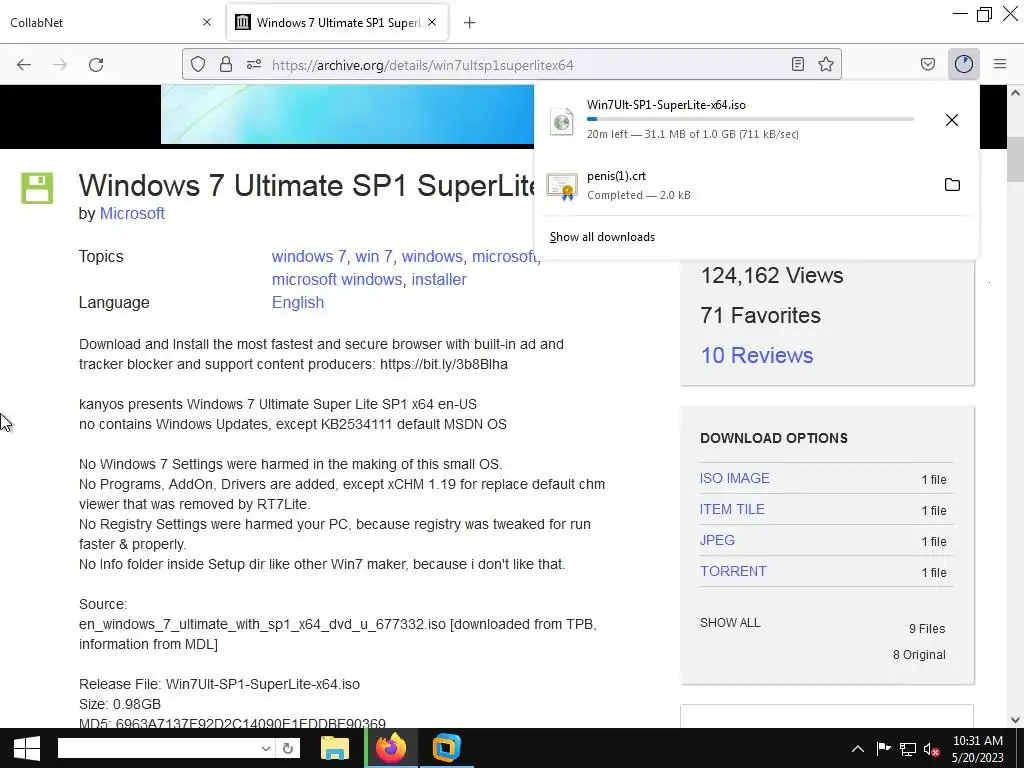
Task: Click the green floppy disk software icon
Action: 37,188
